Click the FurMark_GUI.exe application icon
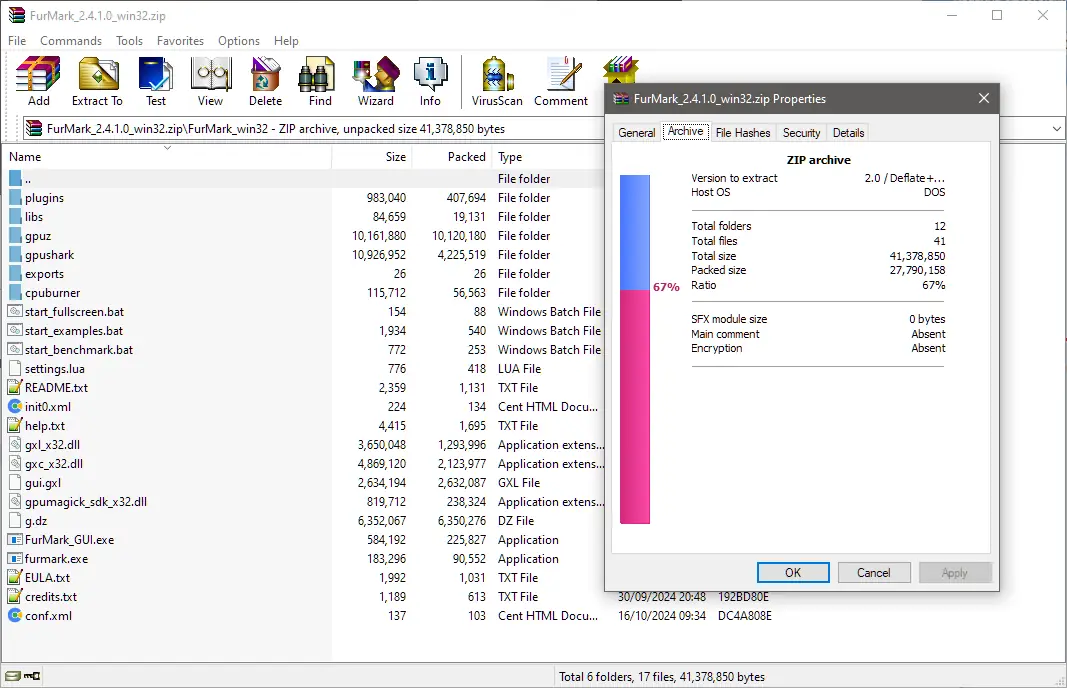This screenshot has height=688, width=1067. pyautogui.click(x=15, y=540)
